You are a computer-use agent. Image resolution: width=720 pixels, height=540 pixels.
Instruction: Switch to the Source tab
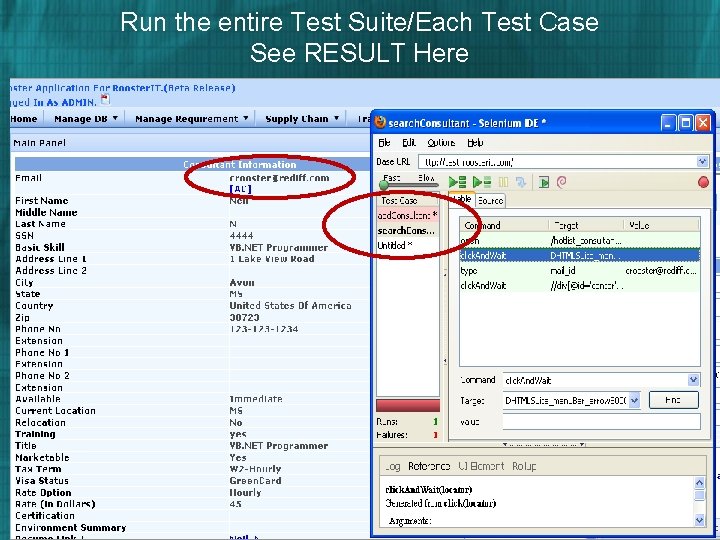coord(490,201)
